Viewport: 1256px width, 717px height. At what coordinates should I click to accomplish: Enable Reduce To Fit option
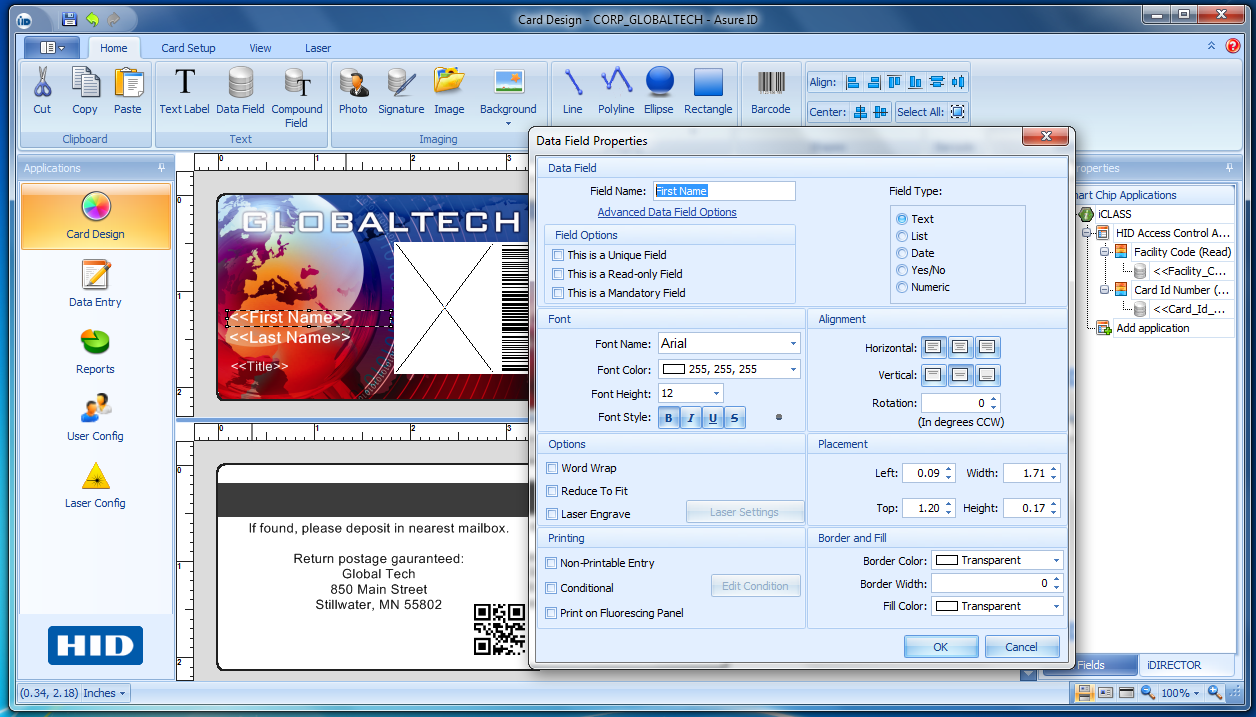pyautogui.click(x=552, y=491)
